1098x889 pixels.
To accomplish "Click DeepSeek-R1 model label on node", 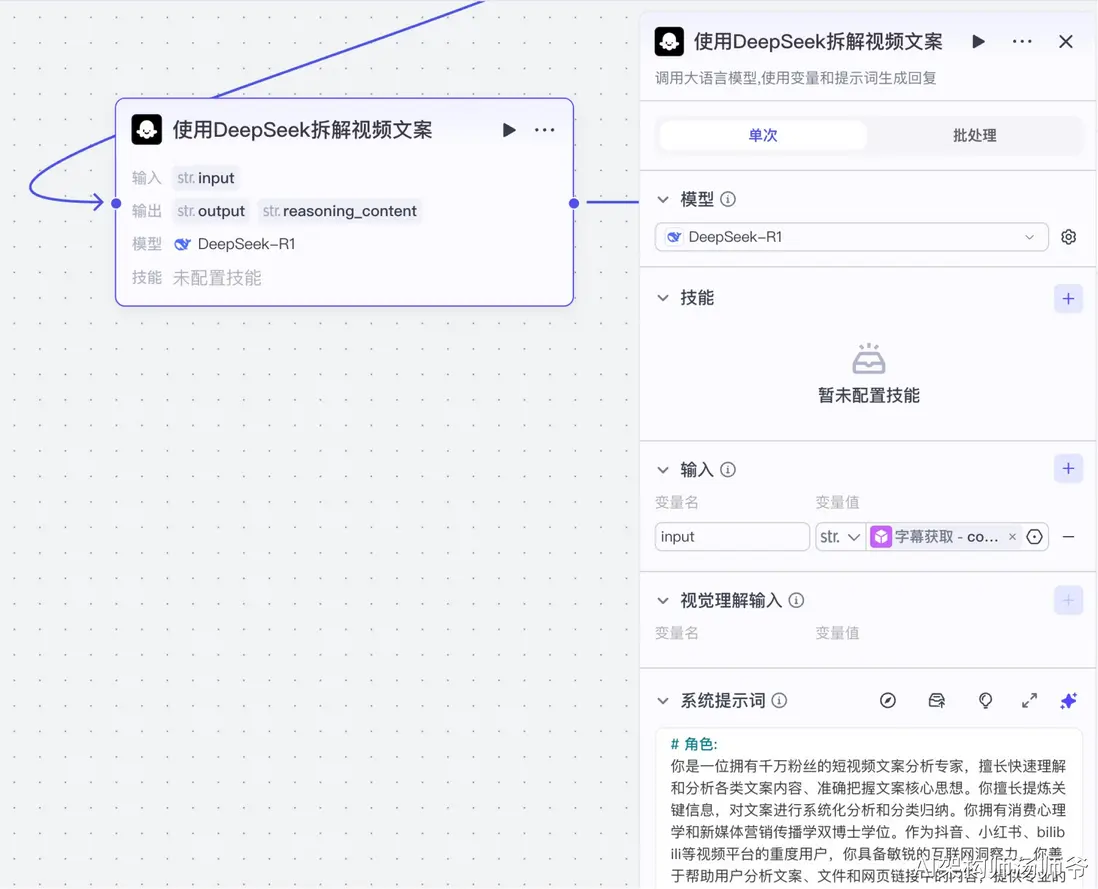I will click(246, 244).
